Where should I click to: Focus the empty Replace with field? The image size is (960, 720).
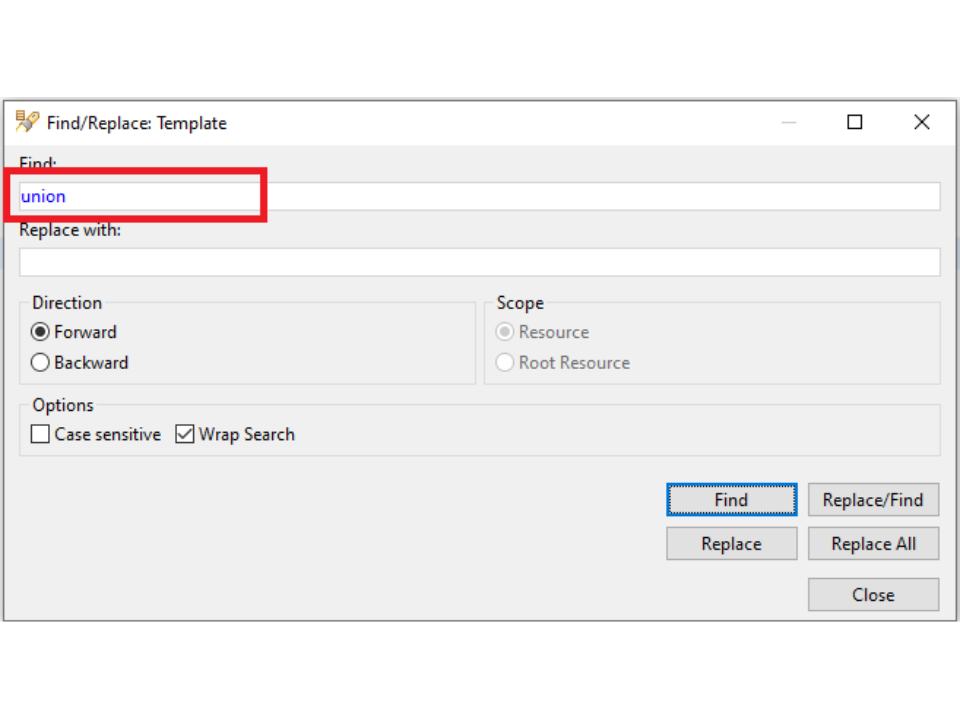[x=480, y=262]
